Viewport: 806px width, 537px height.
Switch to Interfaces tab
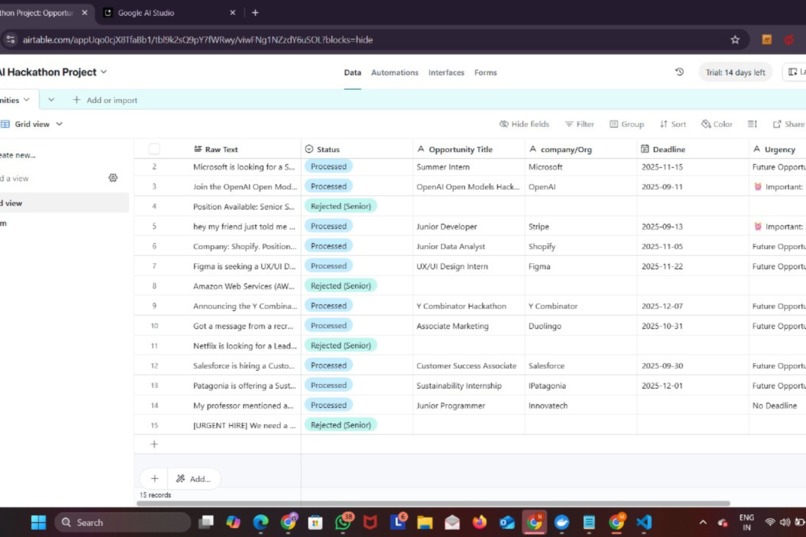click(446, 72)
